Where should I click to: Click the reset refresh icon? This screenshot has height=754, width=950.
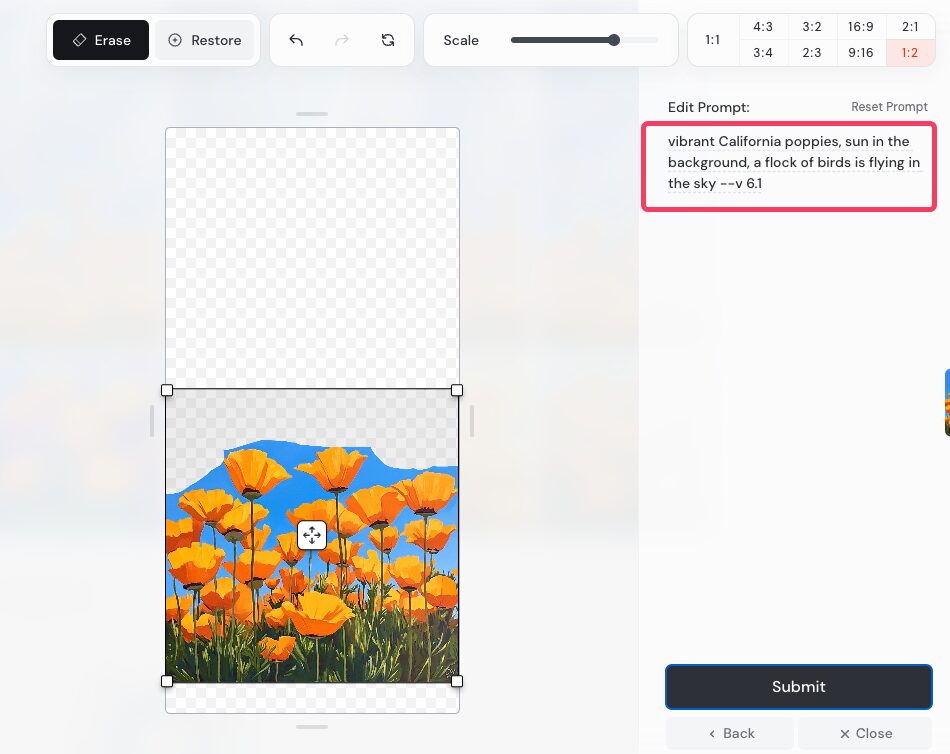click(x=388, y=40)
